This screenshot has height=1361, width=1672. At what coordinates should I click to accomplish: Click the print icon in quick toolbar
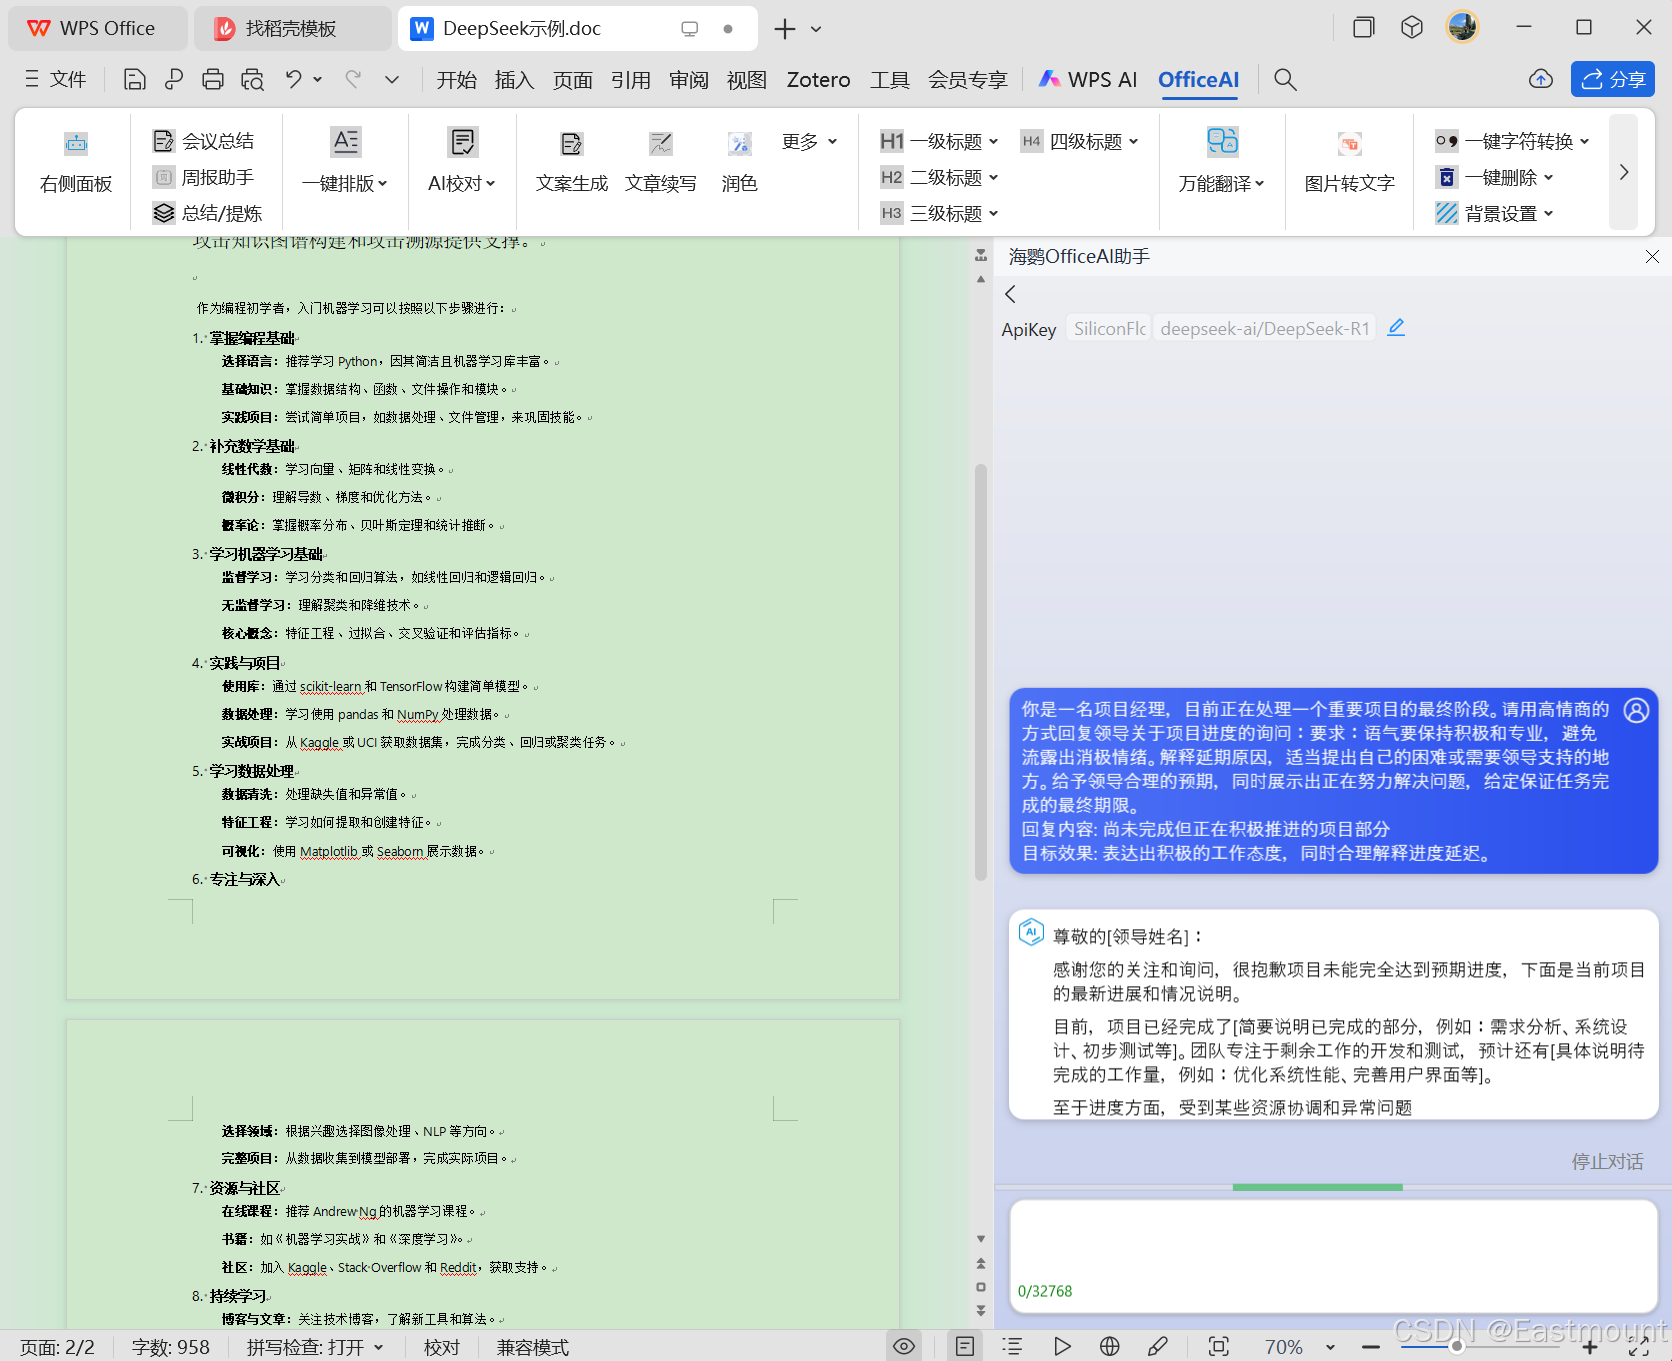click(x=213, y=80)
